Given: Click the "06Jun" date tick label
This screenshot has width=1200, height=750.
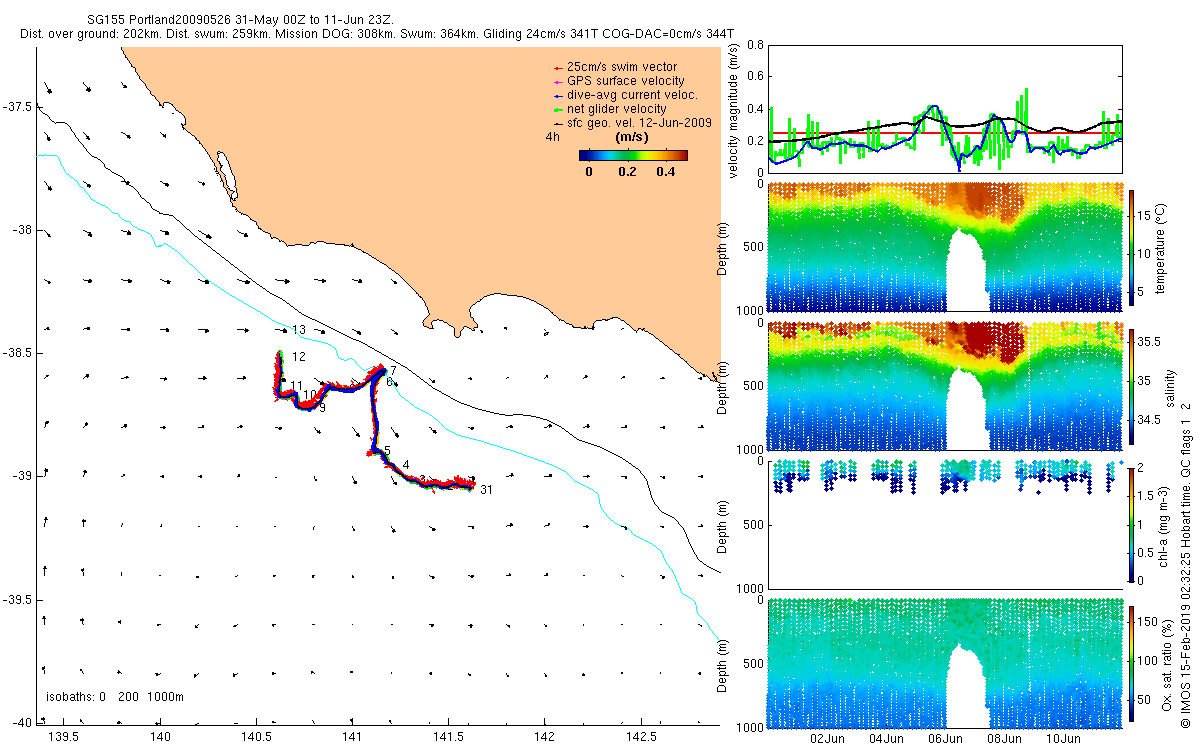Looking at the screenshot, I should [x=946, y=739].
